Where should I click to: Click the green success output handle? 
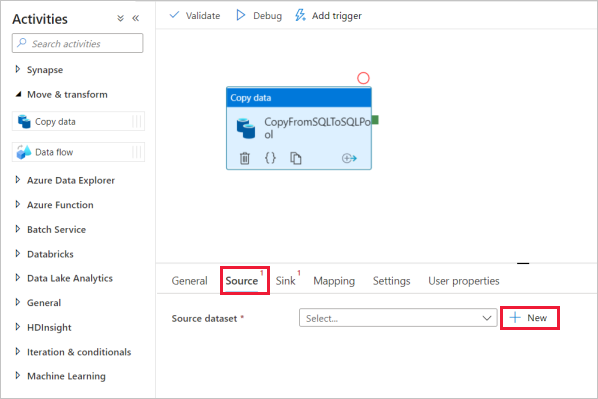click(x=375, y=120)
